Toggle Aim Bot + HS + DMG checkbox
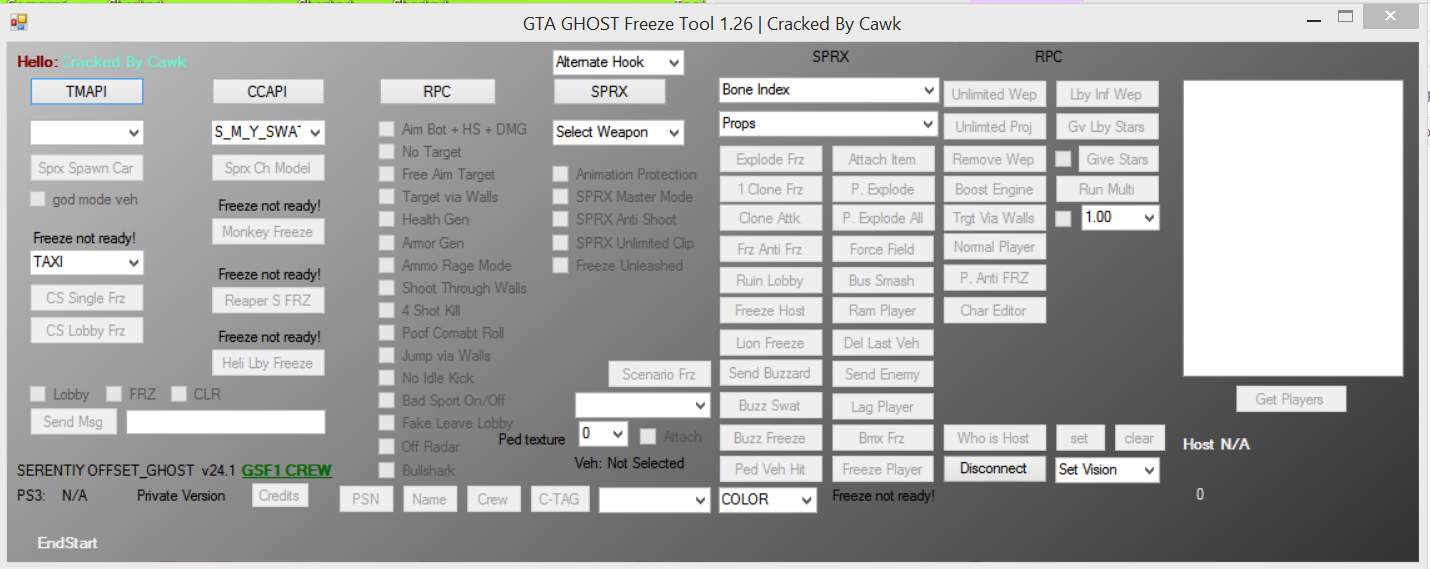The height and width of the screenshot is (569, 1430). pyautogui.click(x=386, y=129)
